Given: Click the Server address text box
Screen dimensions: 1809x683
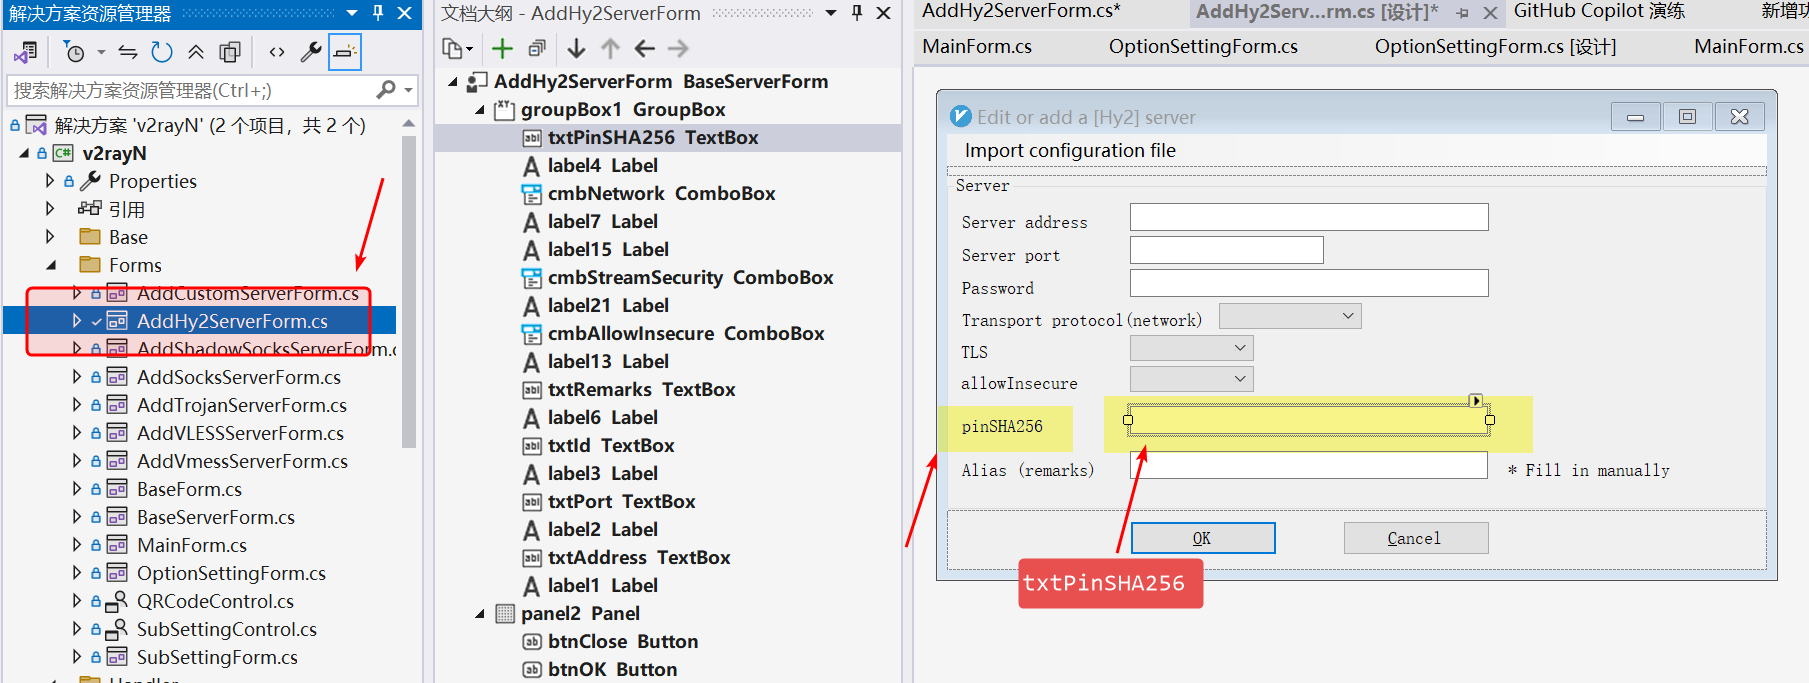Looking at the screenshot, I should coord(1308,217).
